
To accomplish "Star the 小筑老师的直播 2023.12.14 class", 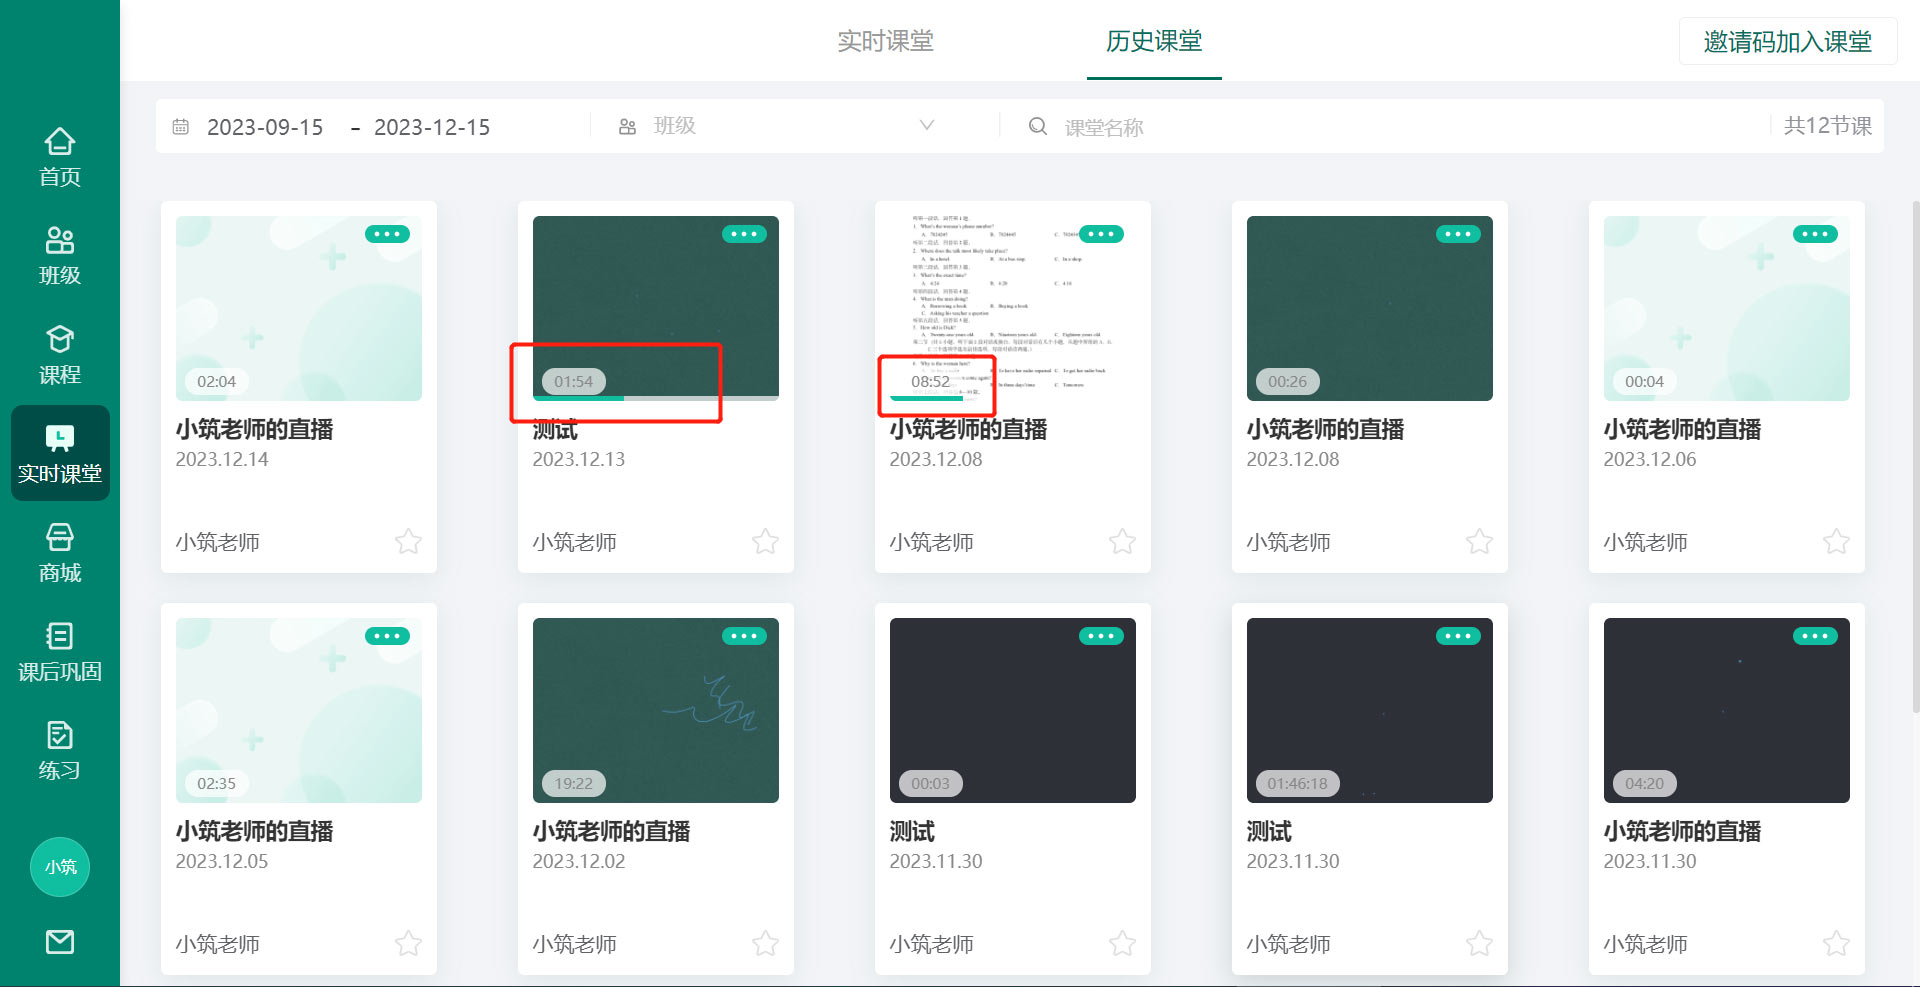I will 408,541.
